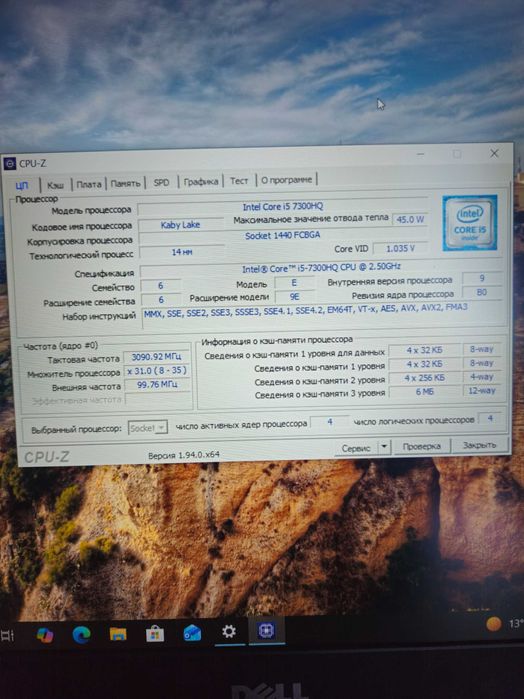Open the ЦП tab in CPU-Z
Viewport: 524px width, 699px height.
22,185
